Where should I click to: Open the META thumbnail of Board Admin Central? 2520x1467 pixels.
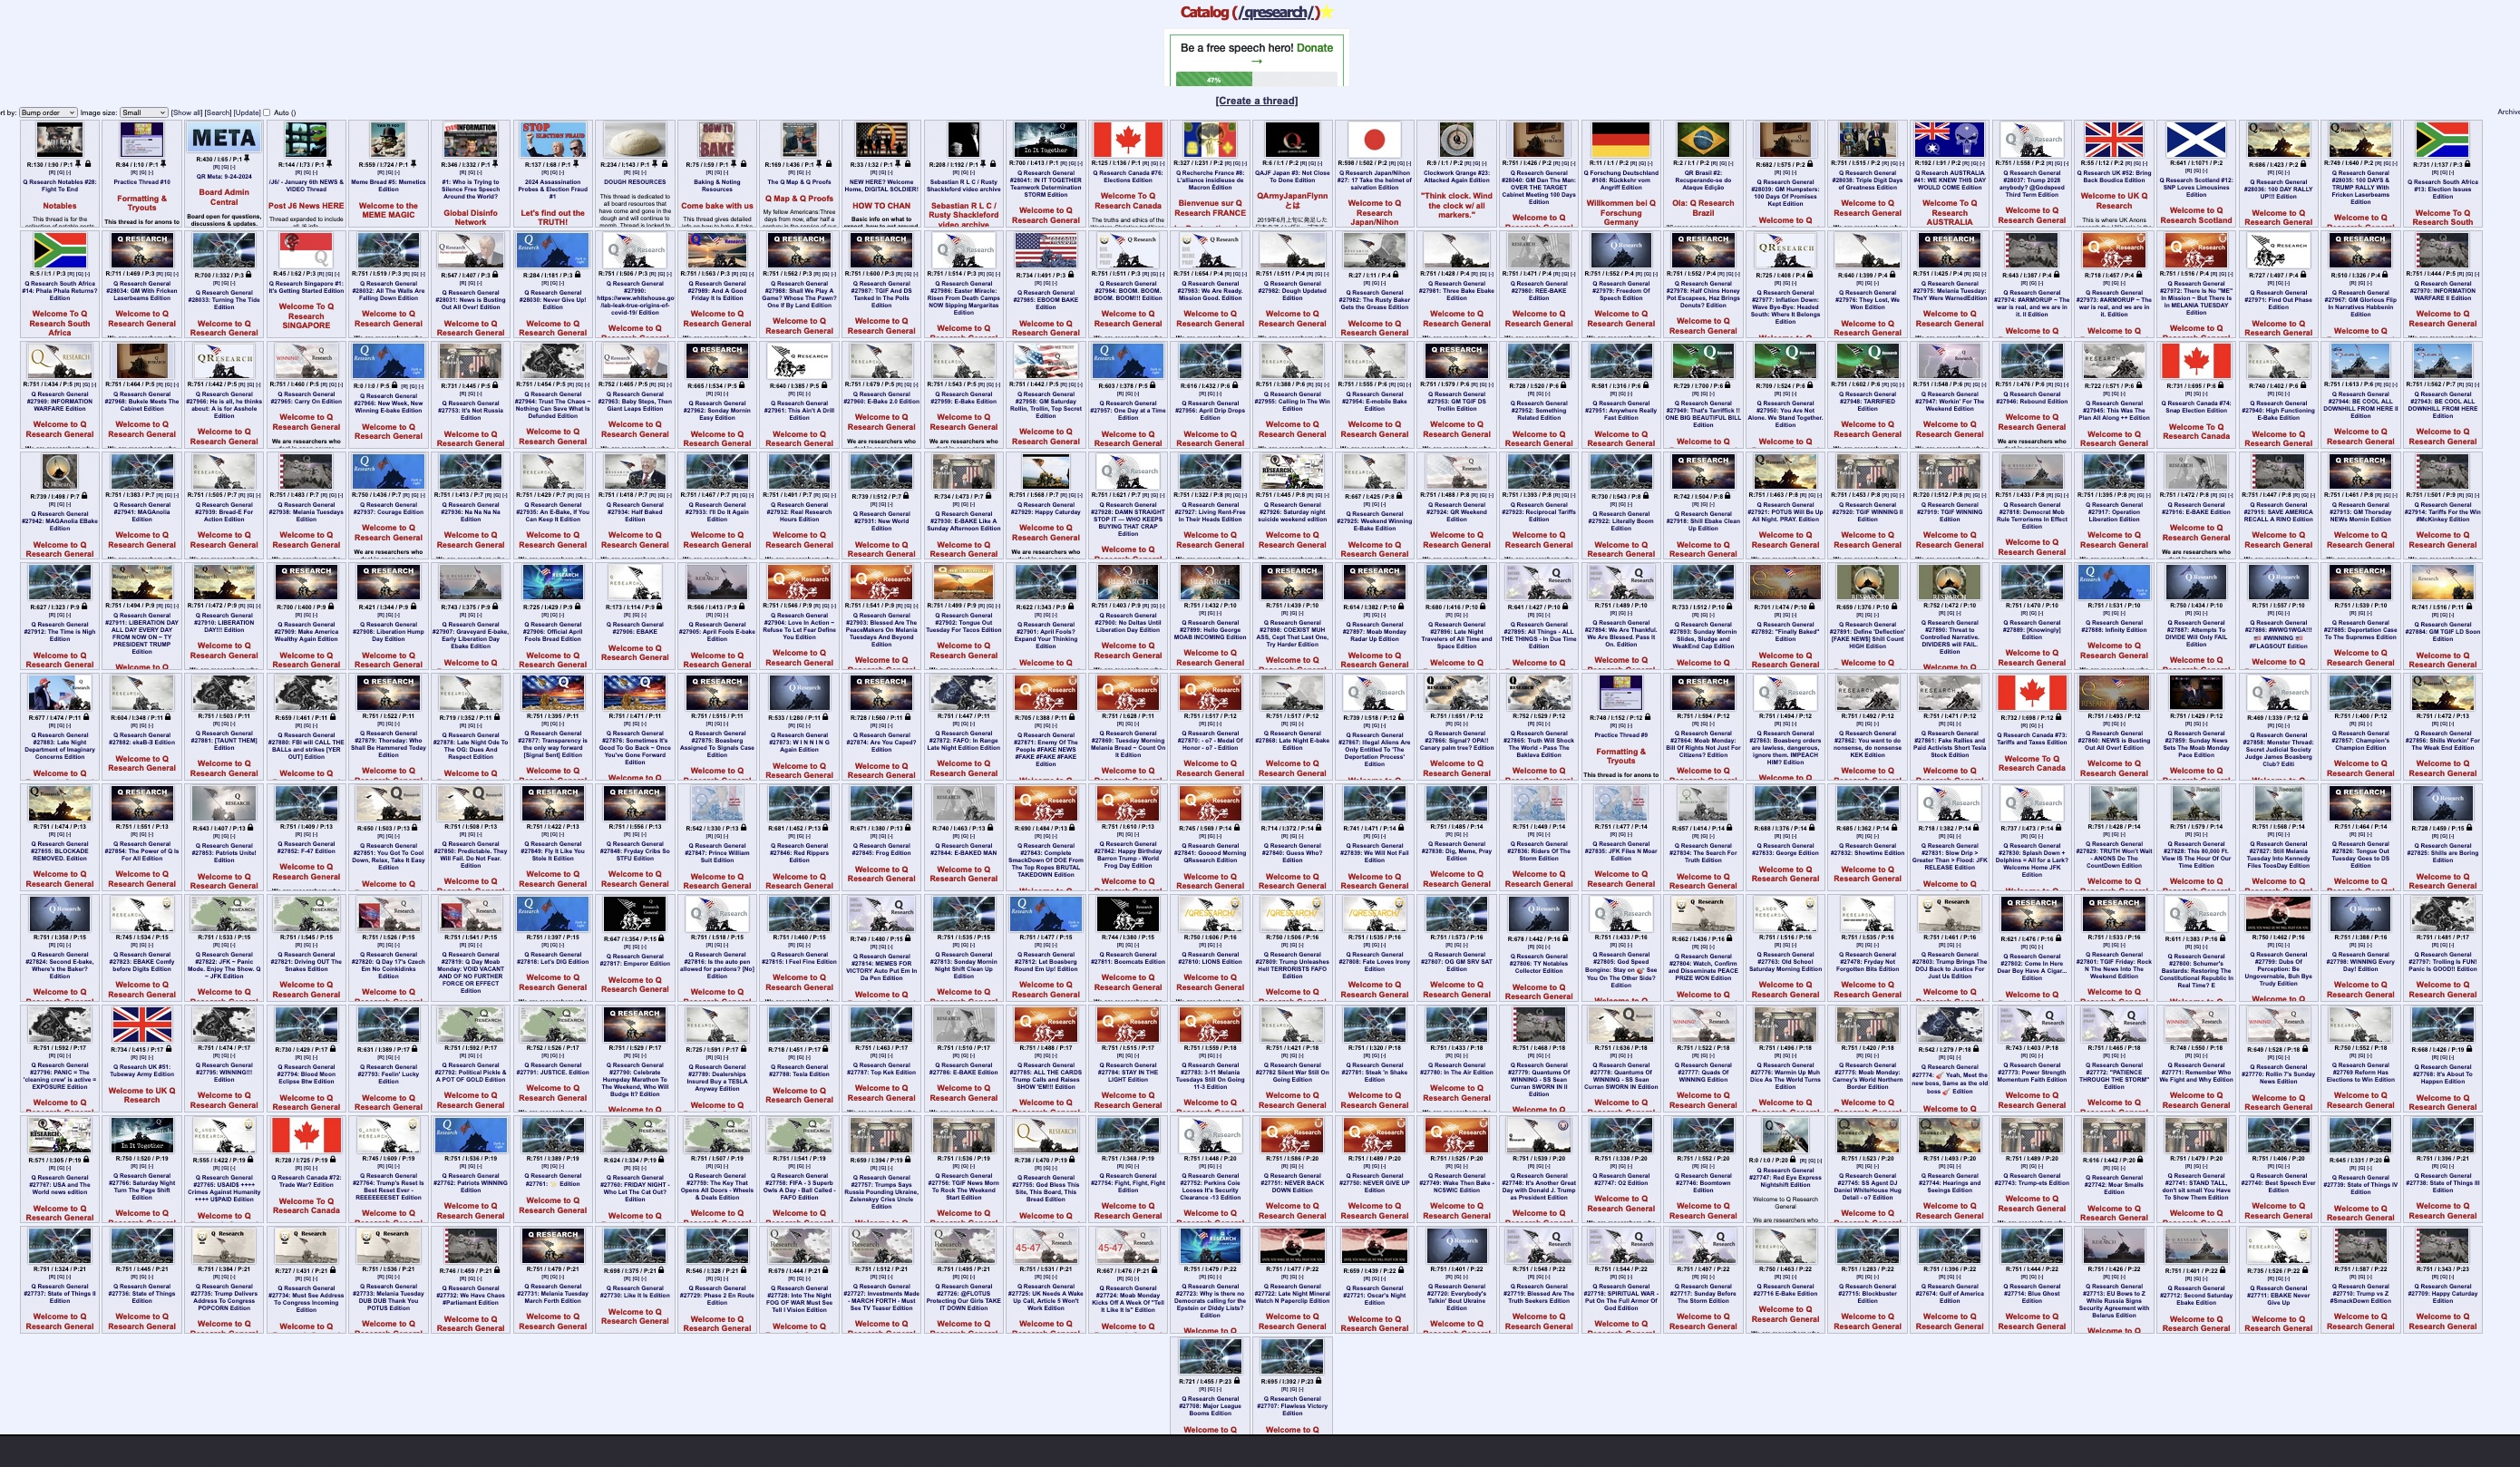pos(224,137)
